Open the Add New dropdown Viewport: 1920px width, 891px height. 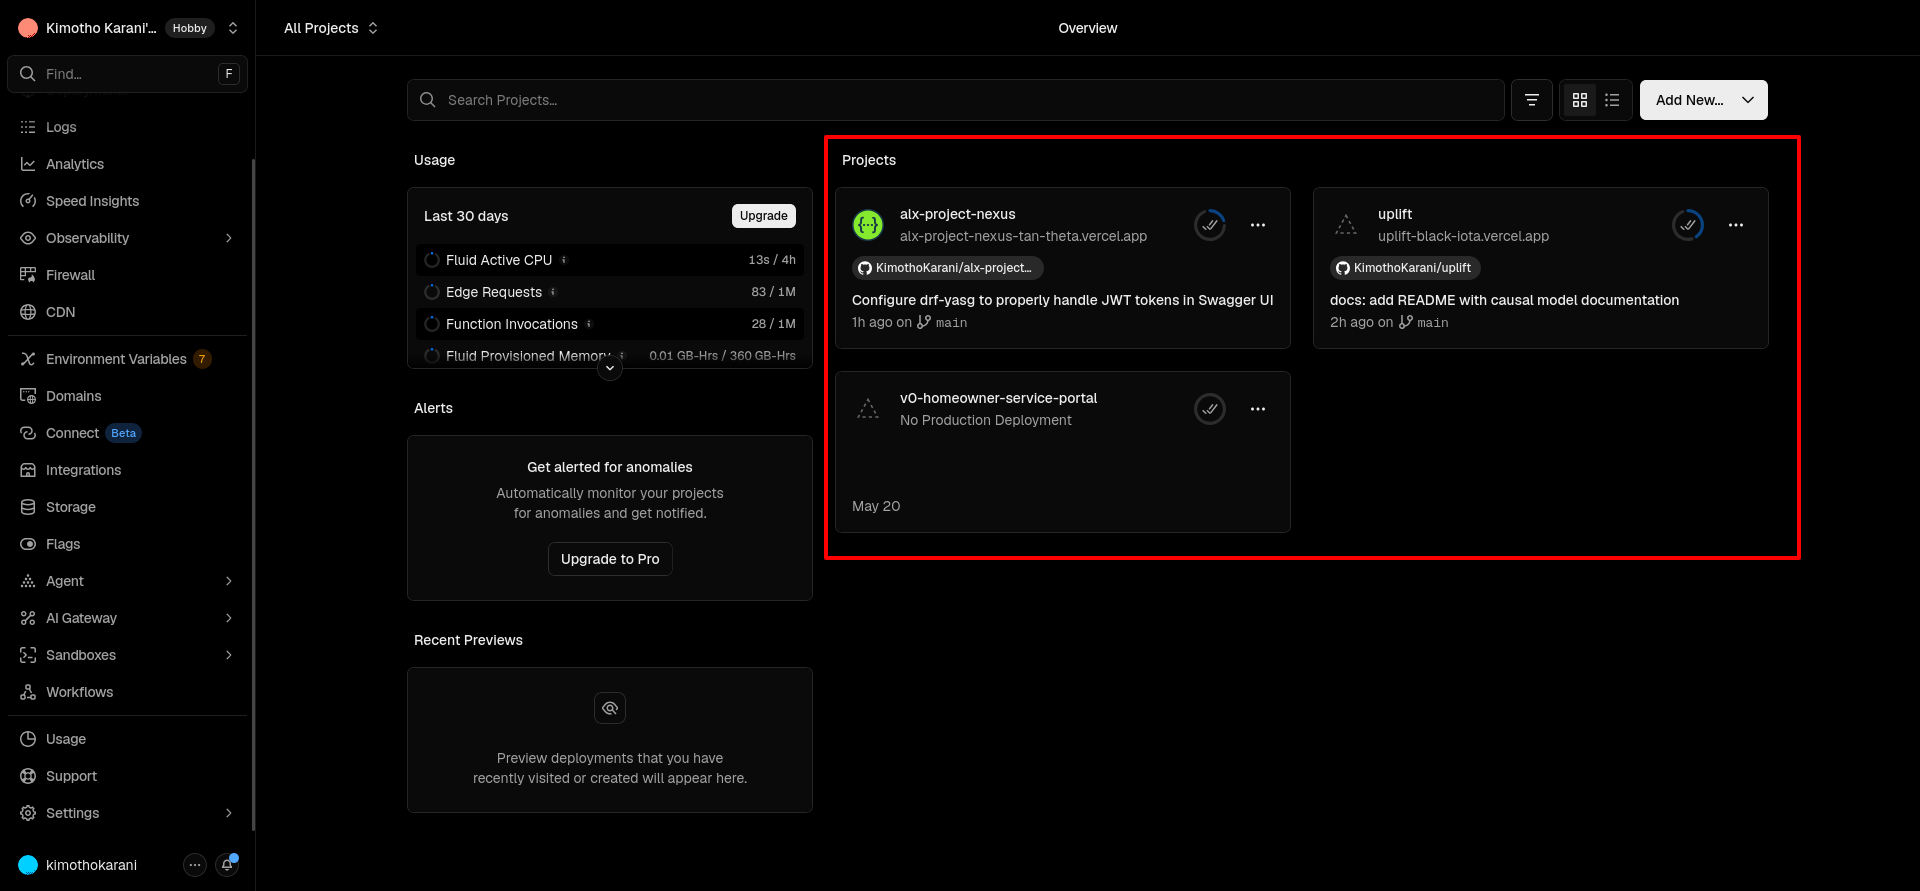[x=1704, y=100]
